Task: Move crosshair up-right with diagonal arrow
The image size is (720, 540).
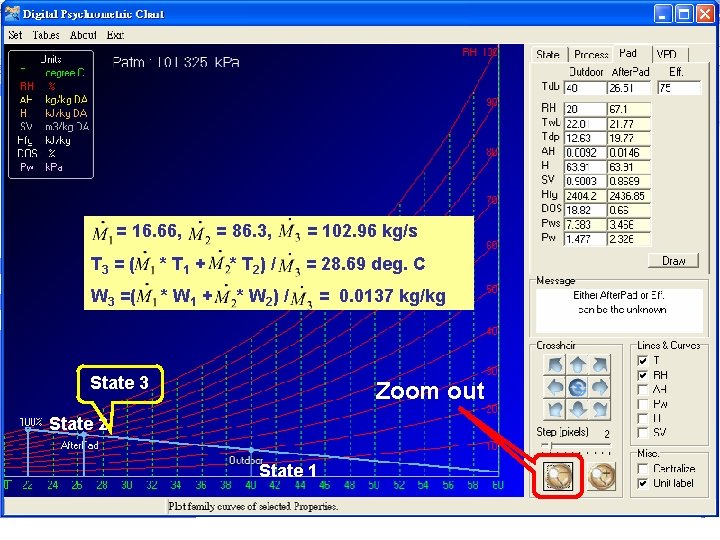Action: pyautogui.click(x=600, y=365)
